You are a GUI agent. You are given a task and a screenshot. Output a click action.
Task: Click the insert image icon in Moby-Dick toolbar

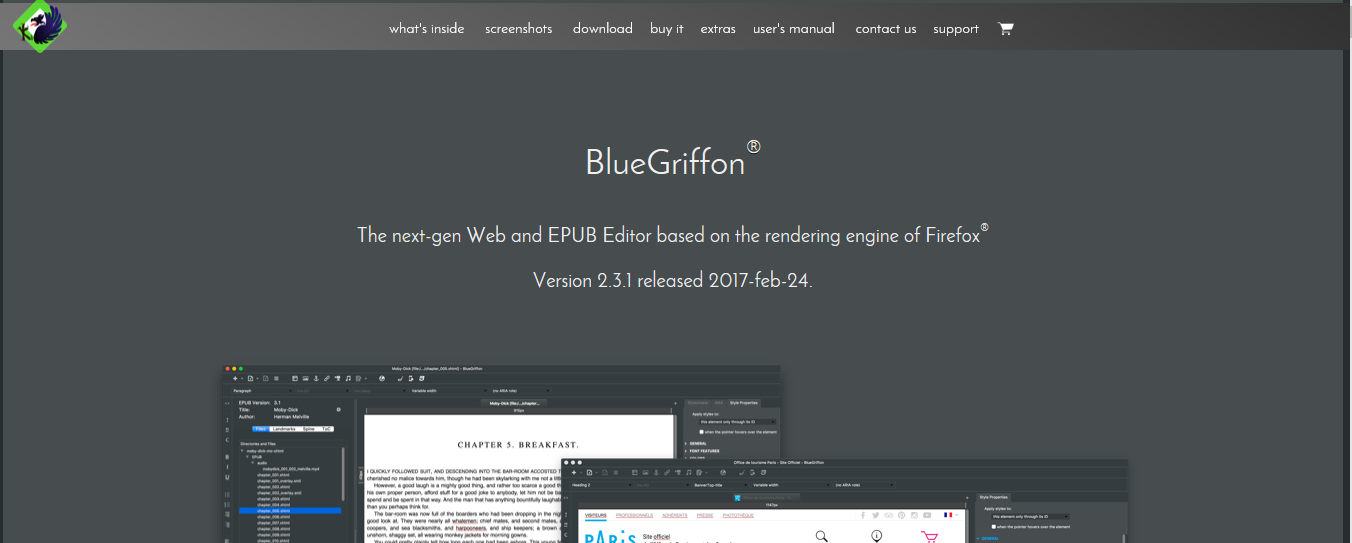click(x=305, y=378)
